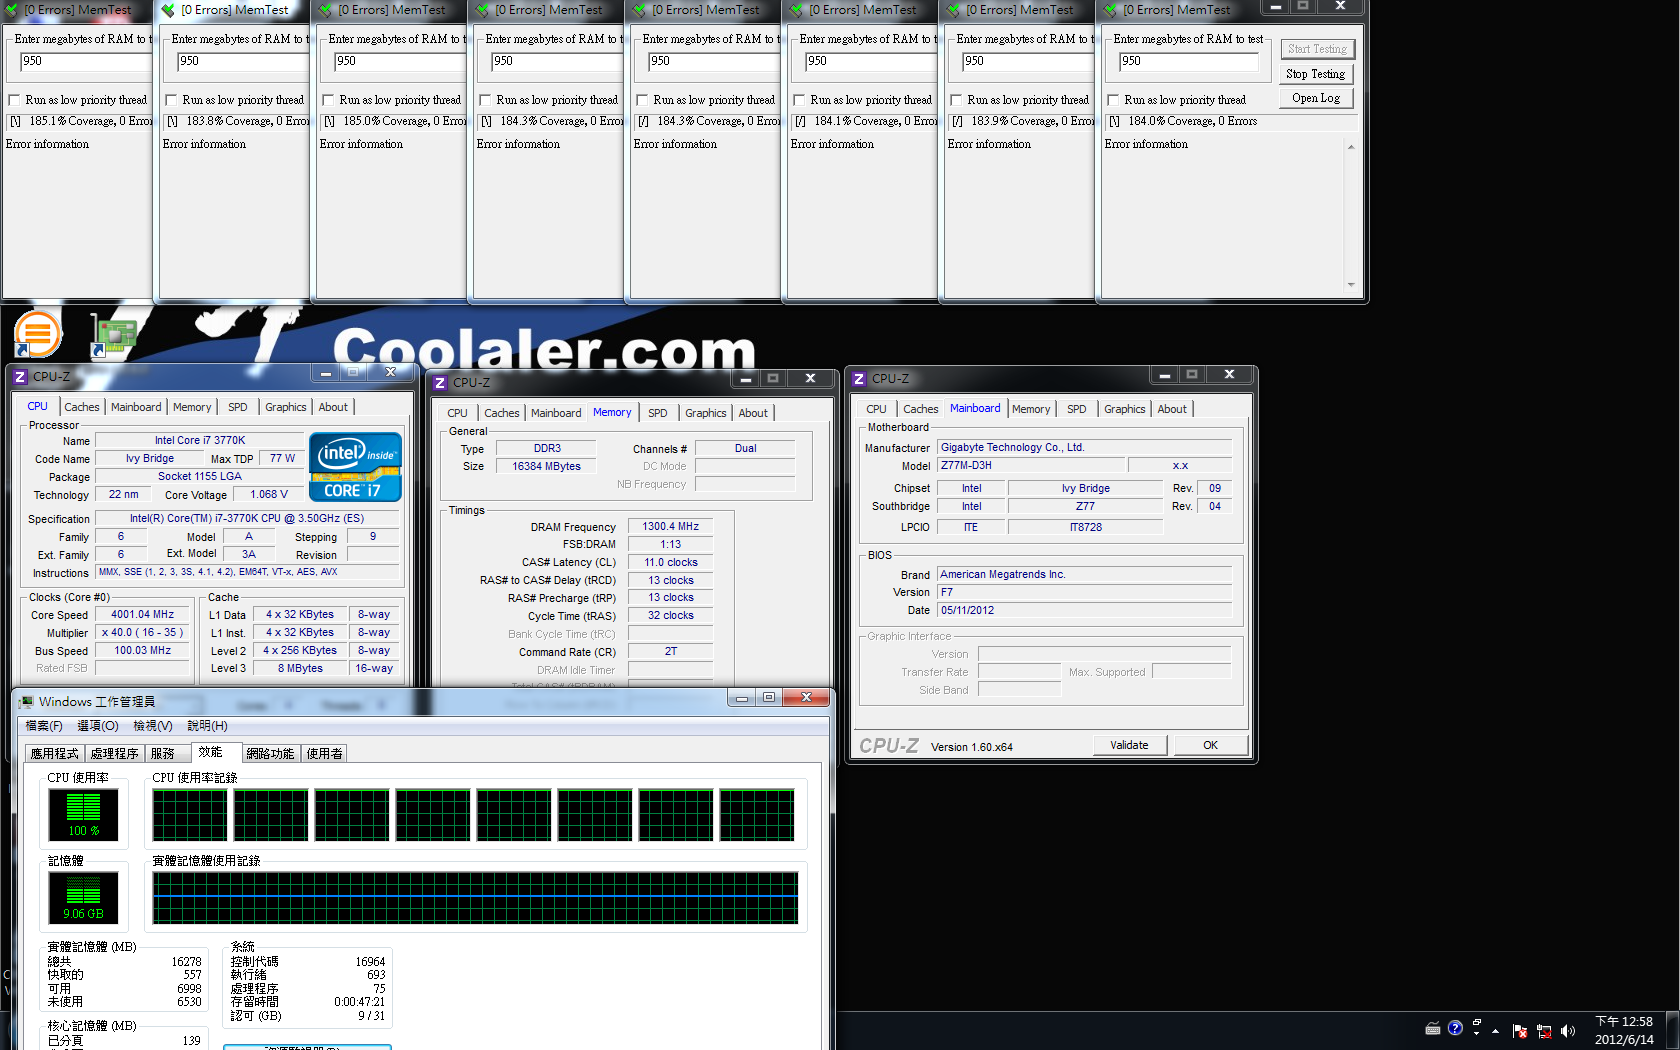Open the orange striped circle desktop shortcut
Image resolution: width=1680 pixels, height=1050 pixels.
(x=38, y=334)
